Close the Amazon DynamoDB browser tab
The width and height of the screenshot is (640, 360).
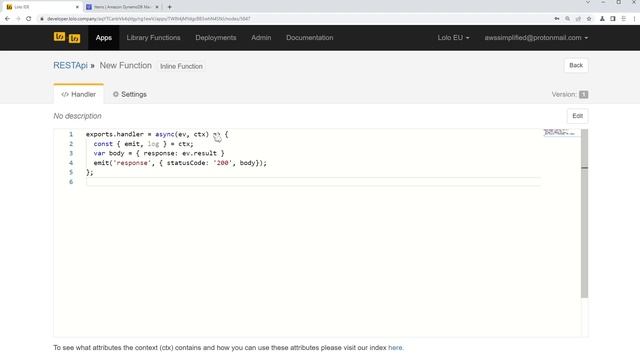click(x=157, y=7)
